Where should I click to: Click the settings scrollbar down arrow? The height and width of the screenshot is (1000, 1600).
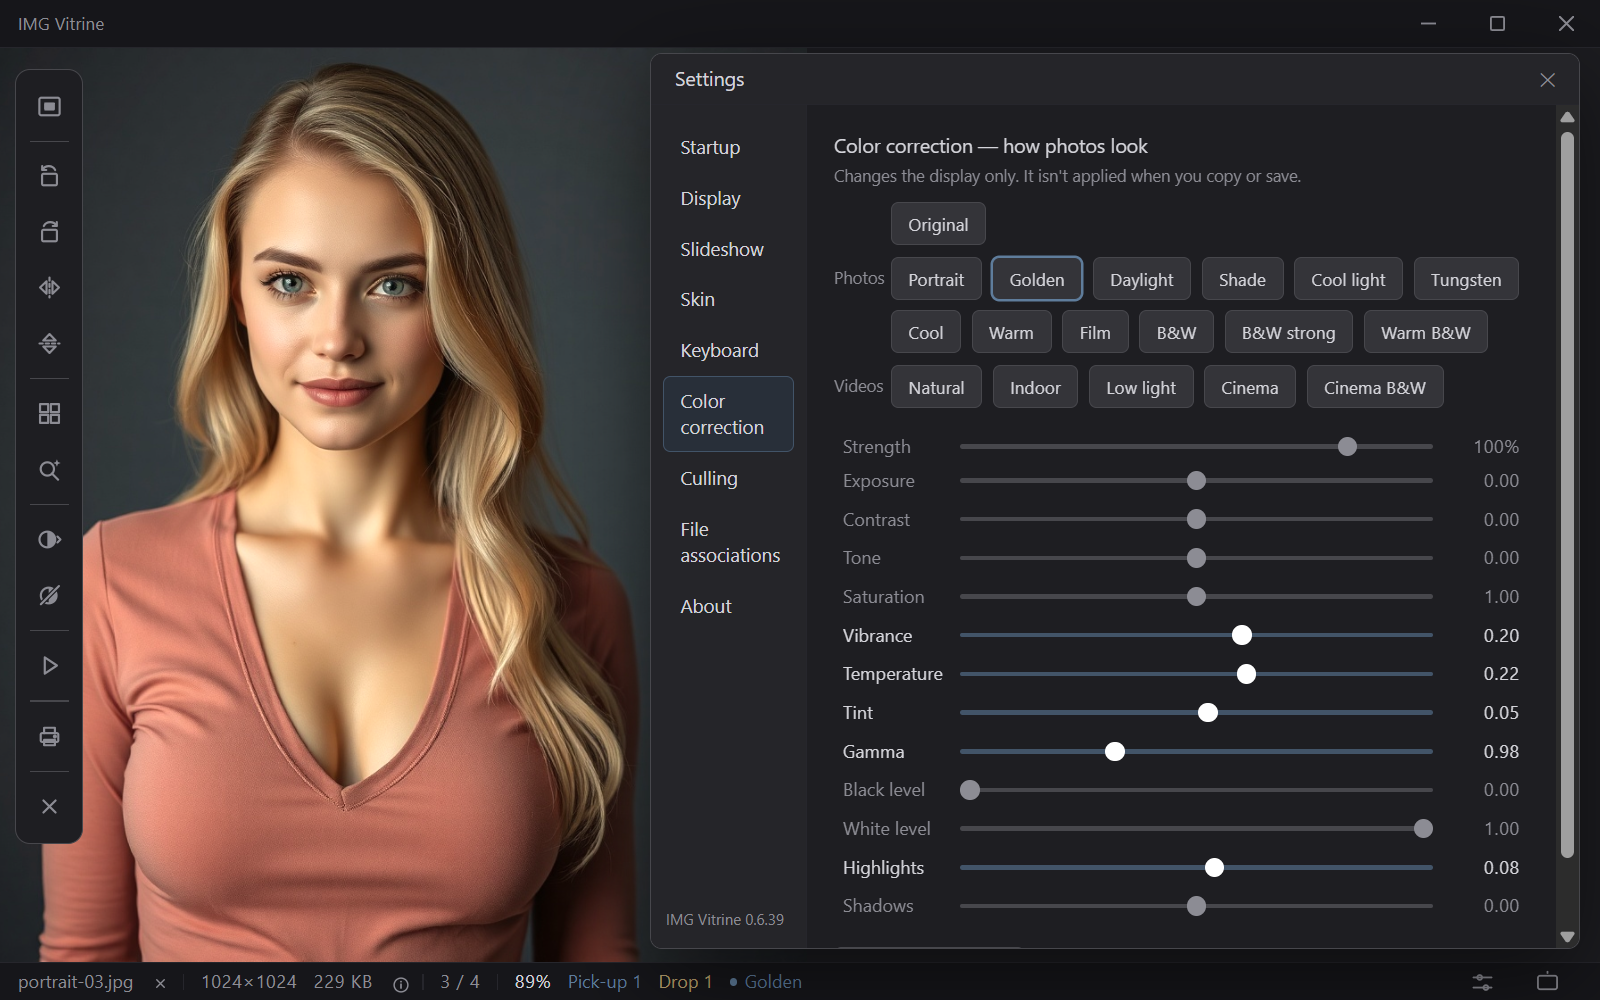tap(1567, 937)
